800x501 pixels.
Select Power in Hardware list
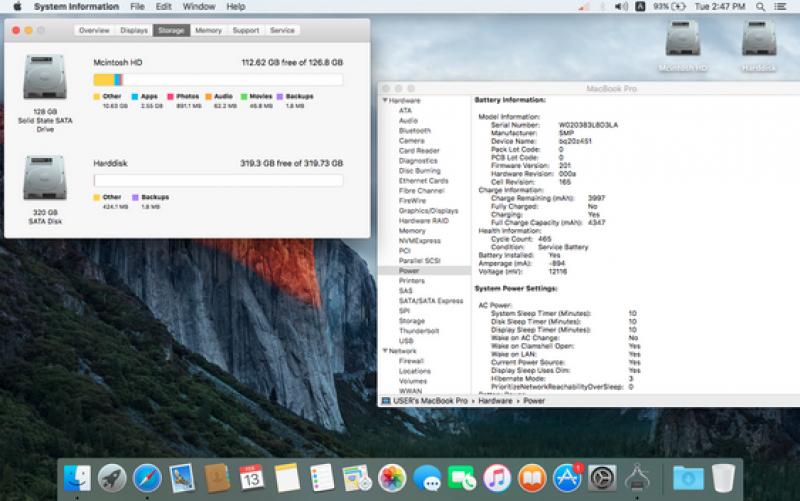point(409,271)
